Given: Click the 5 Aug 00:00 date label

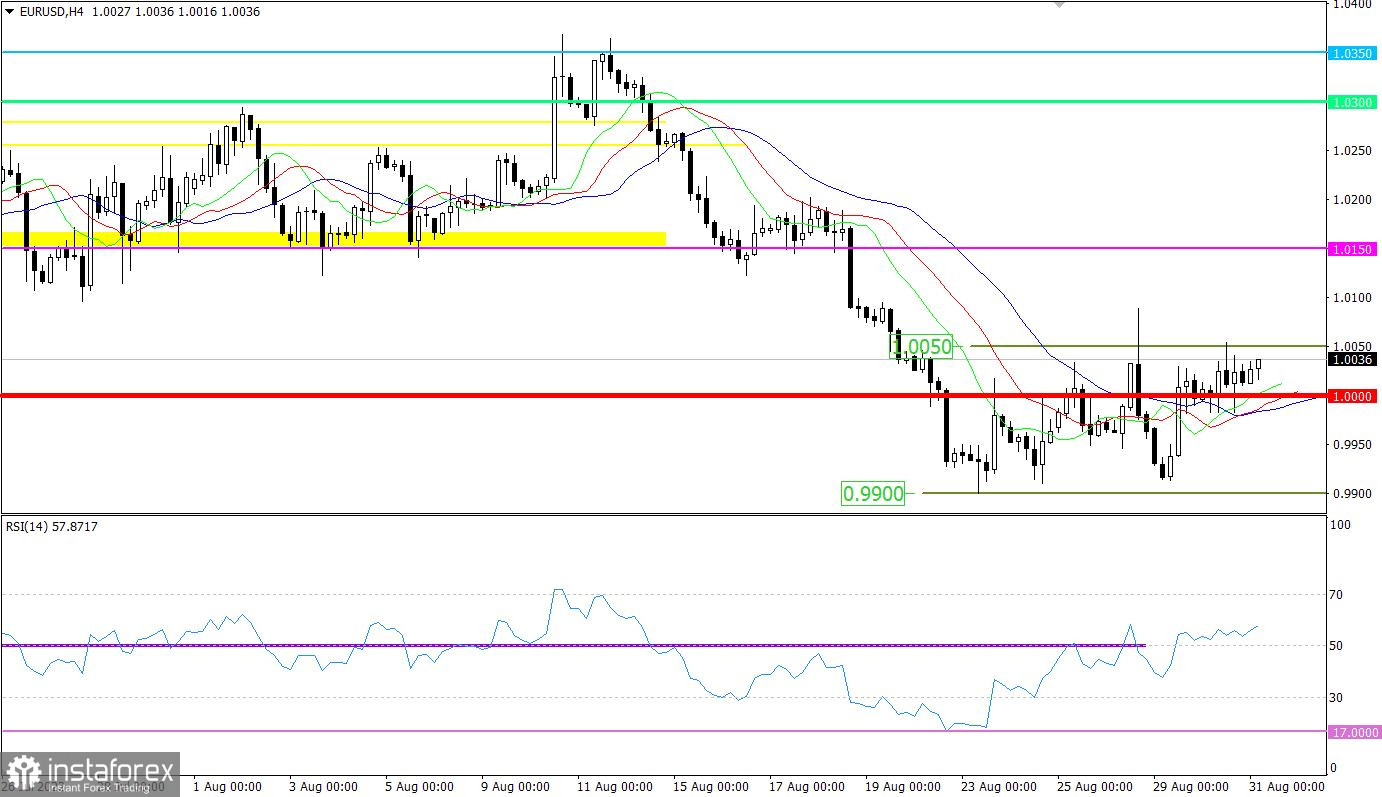Looking at the screenshot, I should click(x=418, y=787).
